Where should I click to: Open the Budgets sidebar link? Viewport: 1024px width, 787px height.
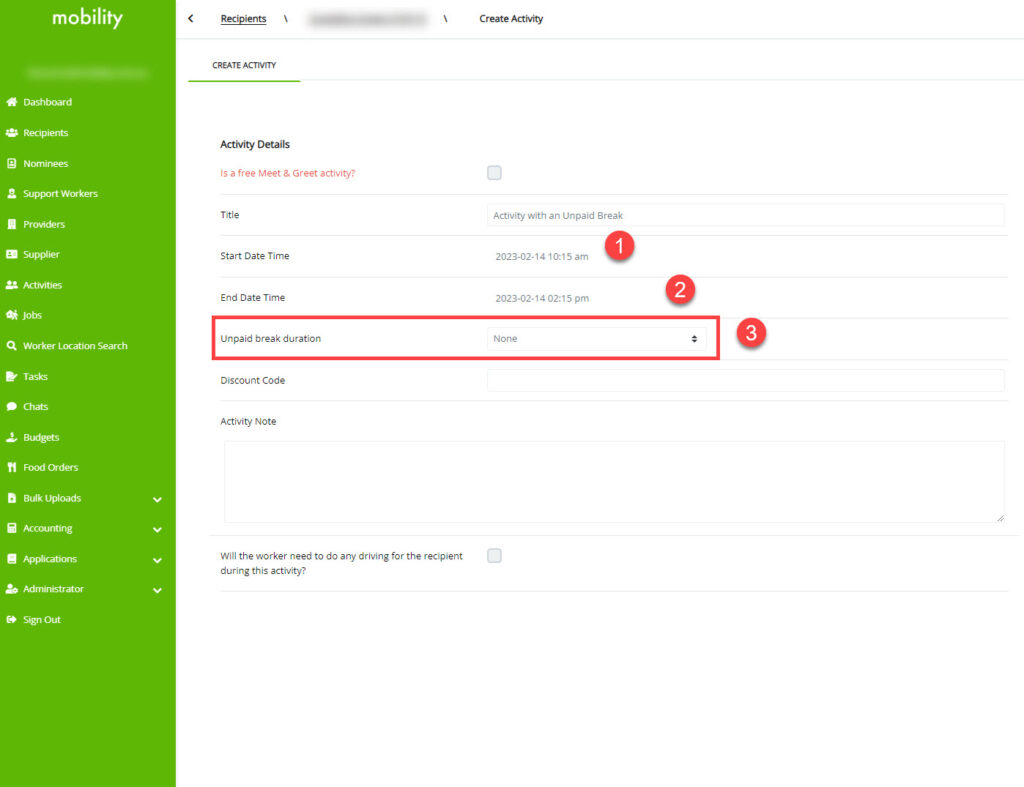(41, 437)
